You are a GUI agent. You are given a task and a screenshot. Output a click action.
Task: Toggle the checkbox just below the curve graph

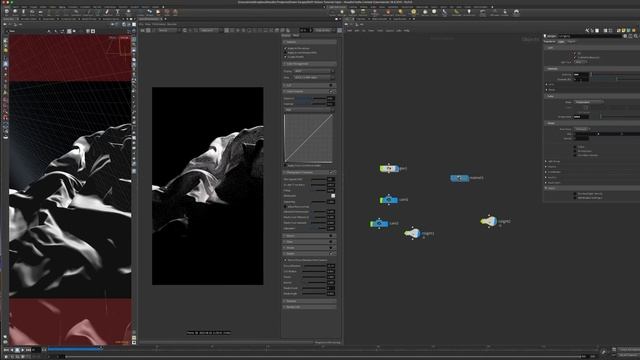pos(285,166)
